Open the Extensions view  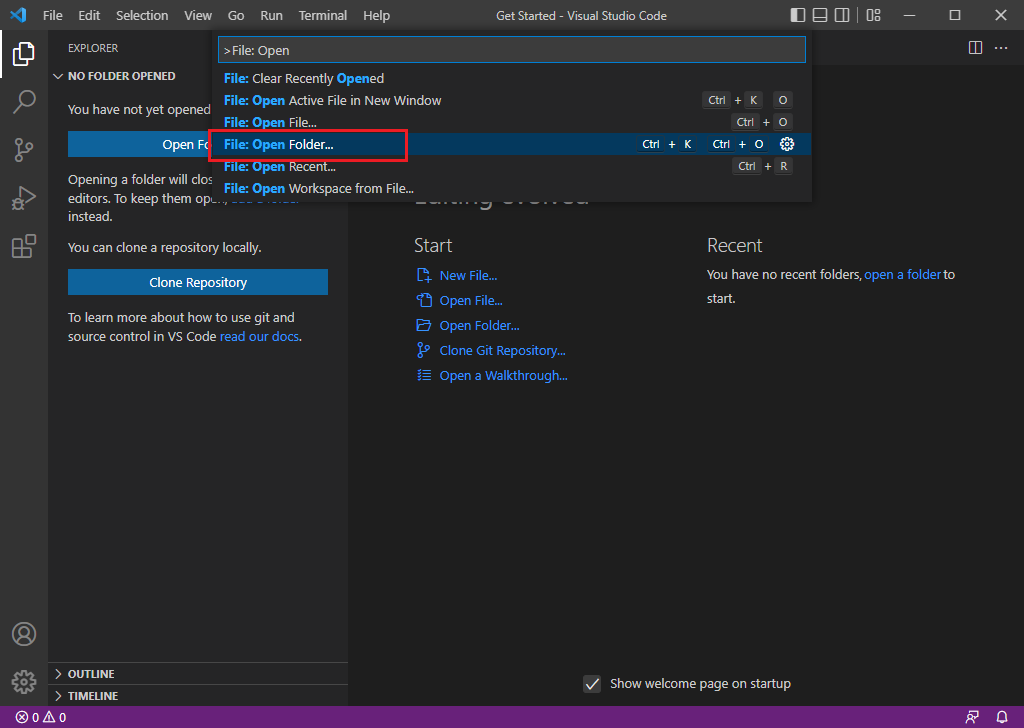24,246
